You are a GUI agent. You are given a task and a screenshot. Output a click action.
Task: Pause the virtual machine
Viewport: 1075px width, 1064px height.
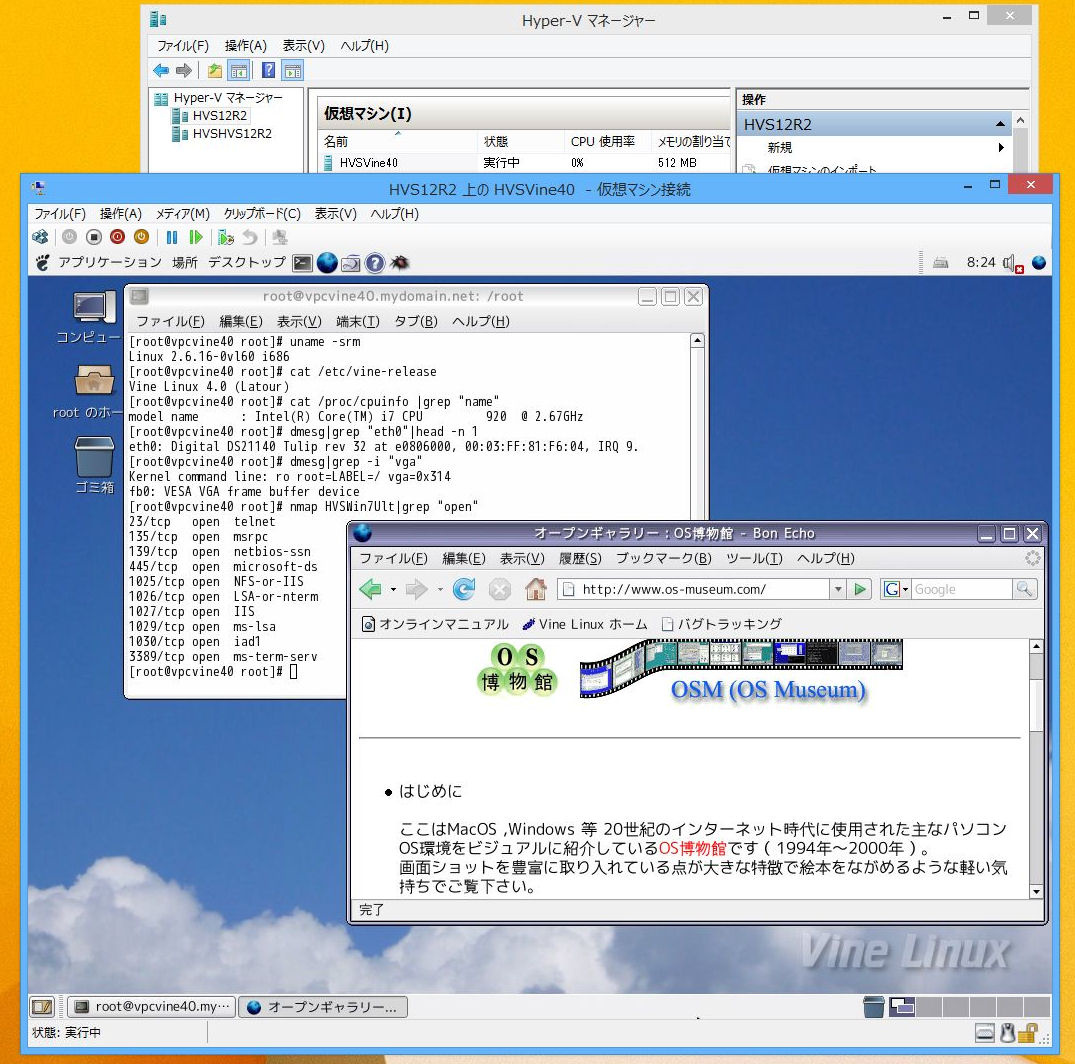[x=171, y=237]
